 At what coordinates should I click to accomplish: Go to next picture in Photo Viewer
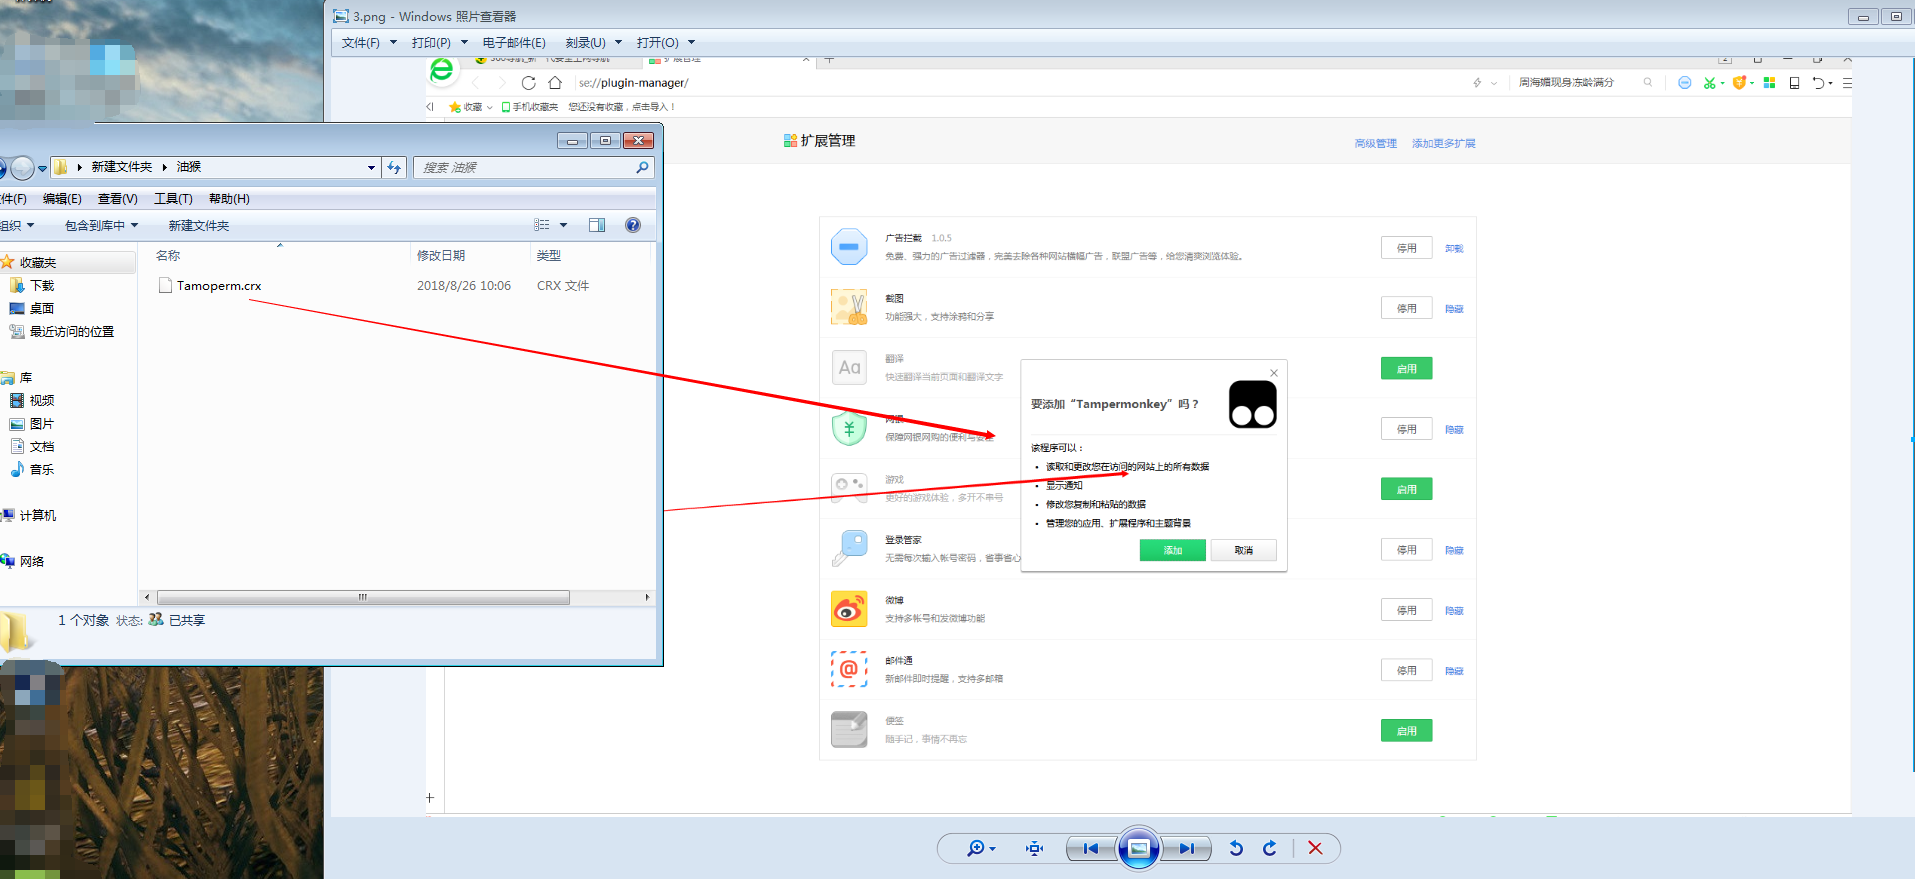pos(1186,848)
